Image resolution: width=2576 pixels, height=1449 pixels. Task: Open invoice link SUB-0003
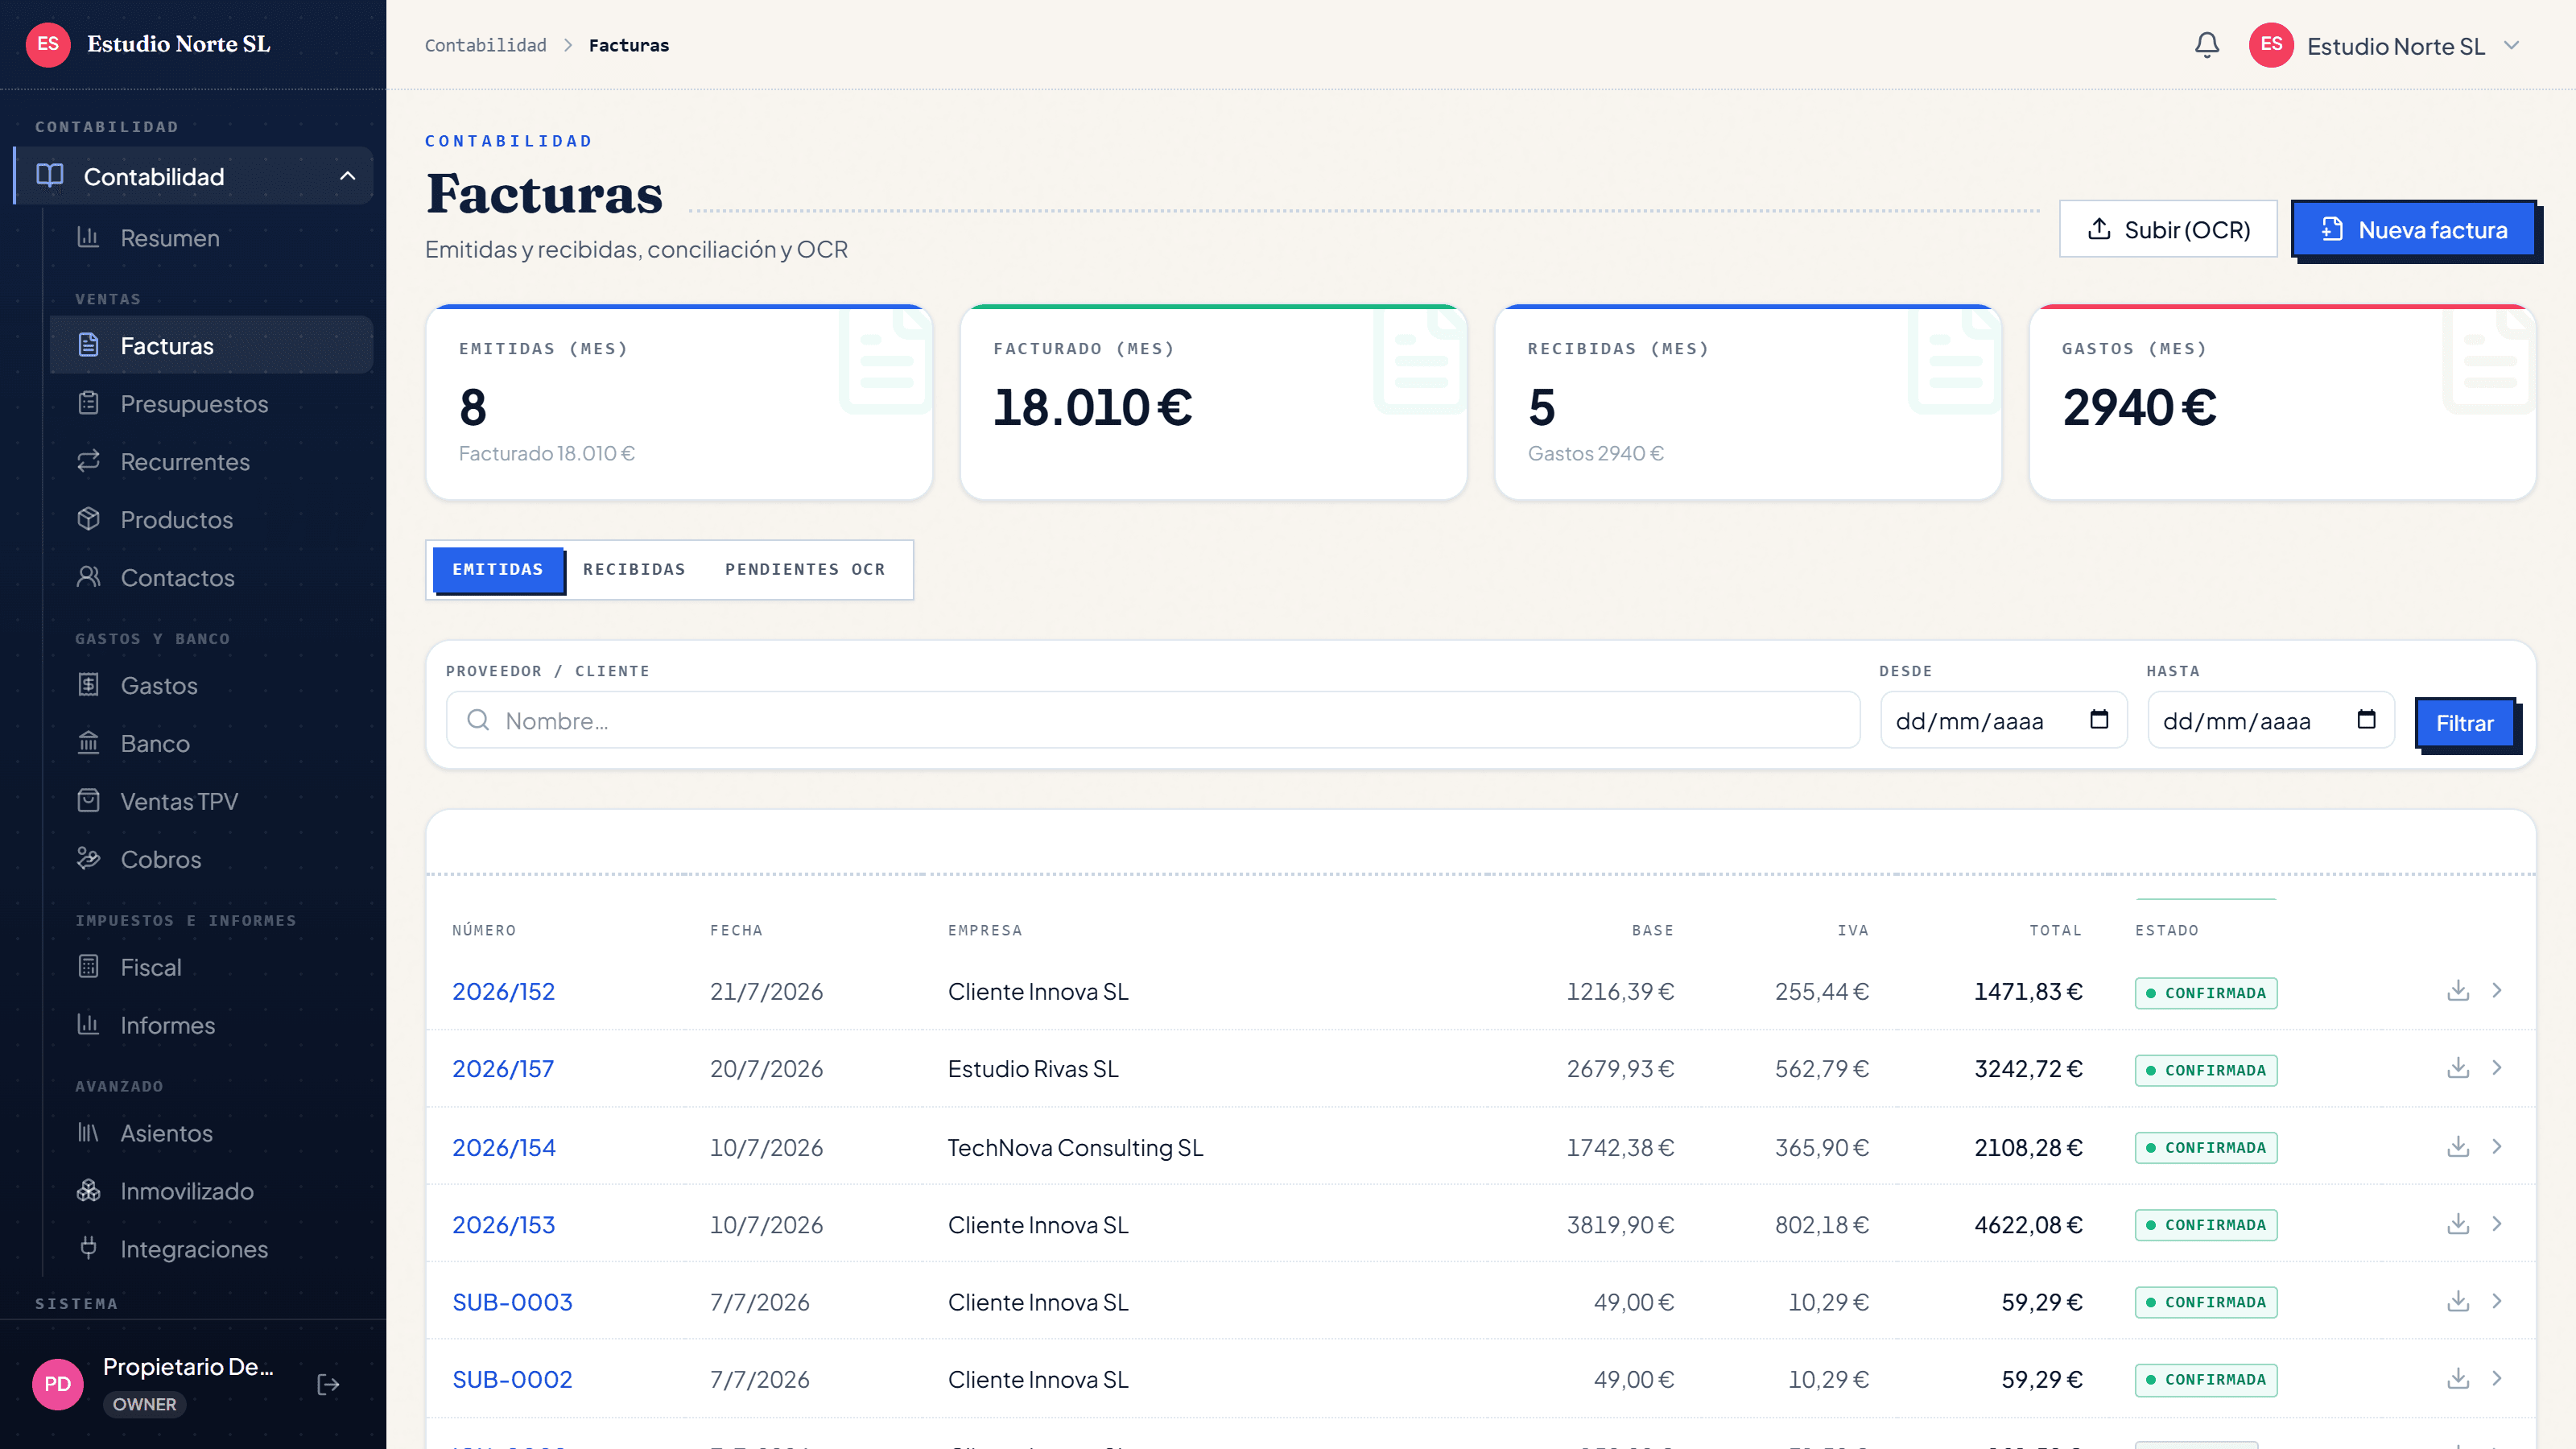coord(512,1302)
